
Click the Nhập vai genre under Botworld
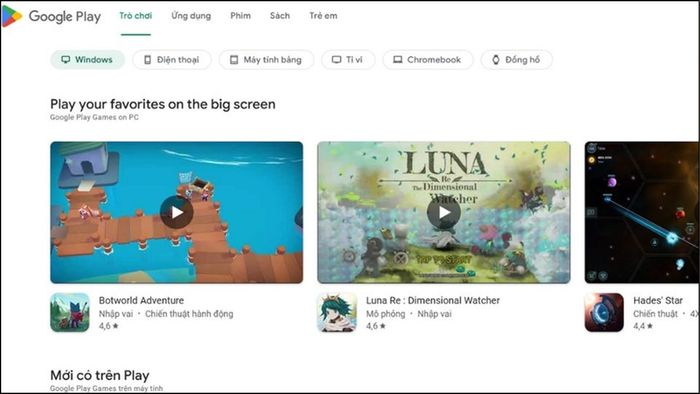(x=116, y=314)
